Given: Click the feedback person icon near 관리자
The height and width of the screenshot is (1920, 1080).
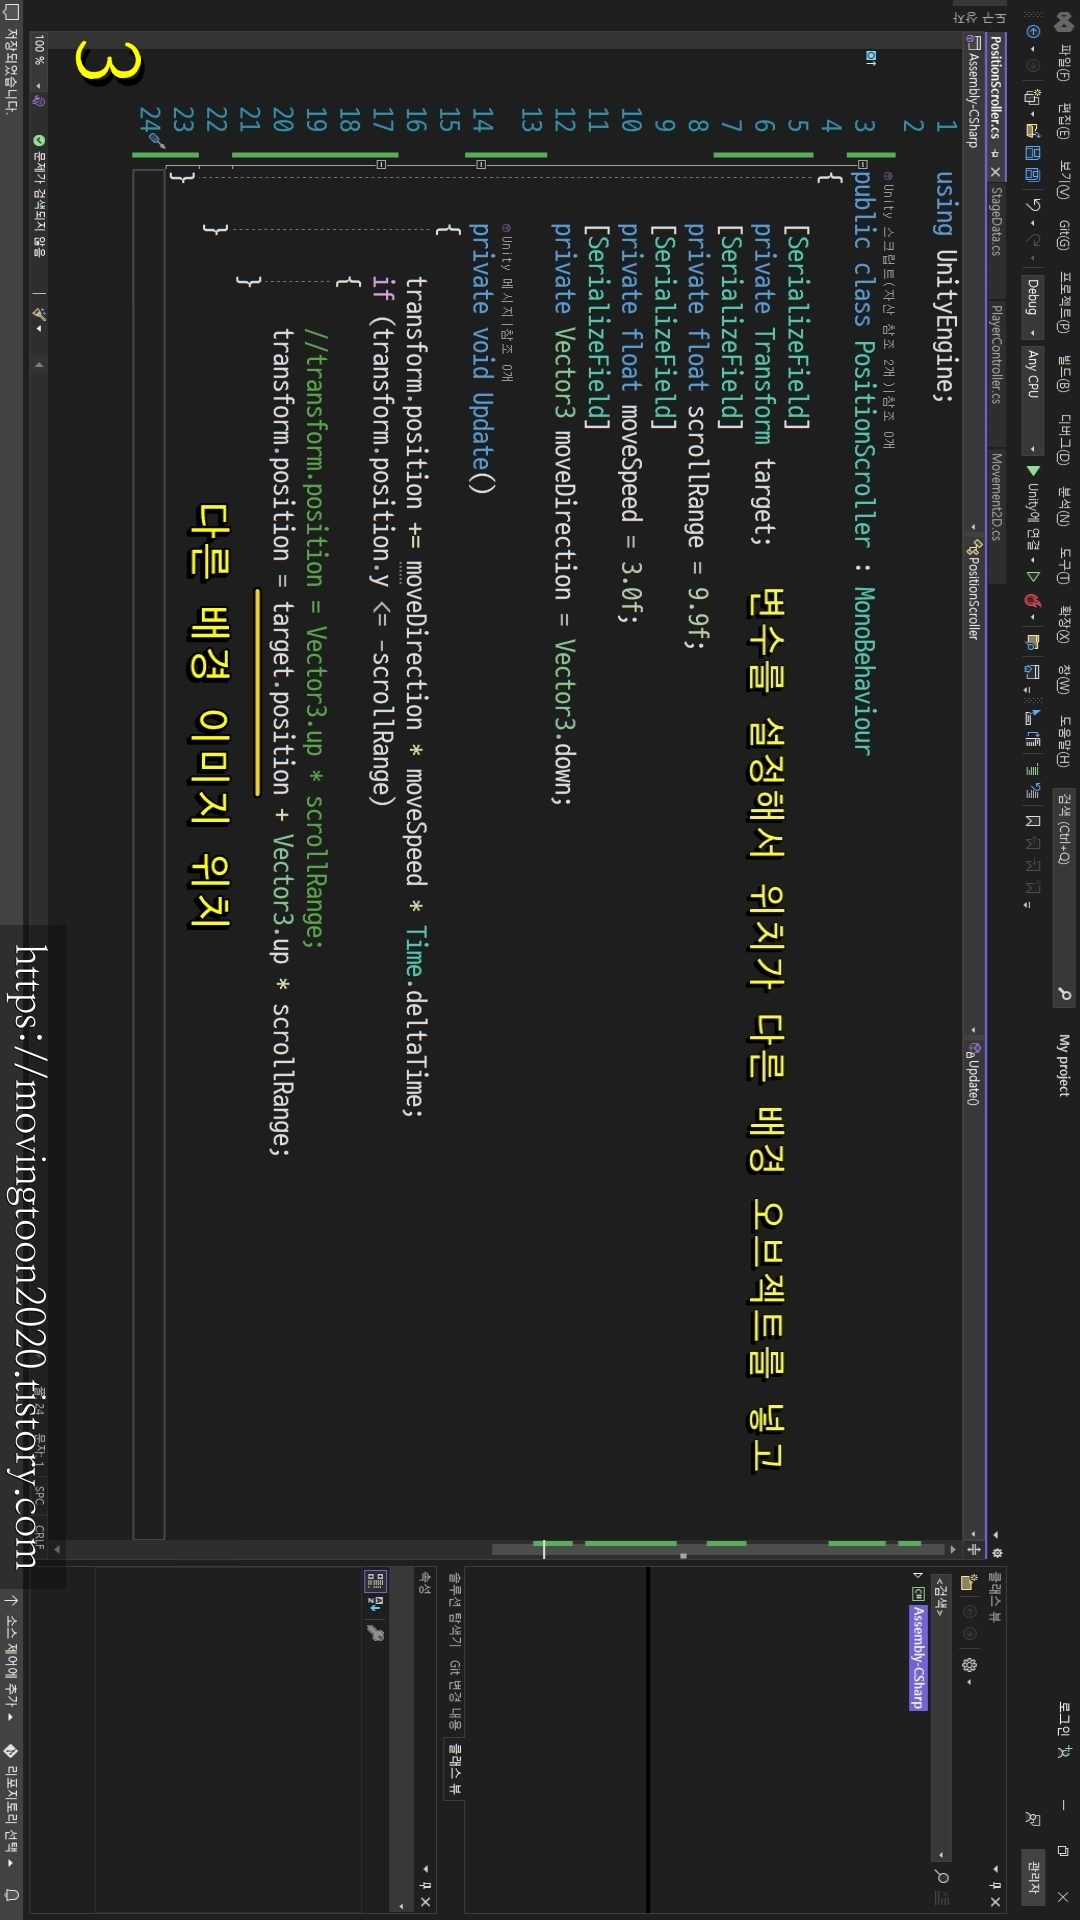Looking at the screenshot, I should click(x=1033, y=1819).
